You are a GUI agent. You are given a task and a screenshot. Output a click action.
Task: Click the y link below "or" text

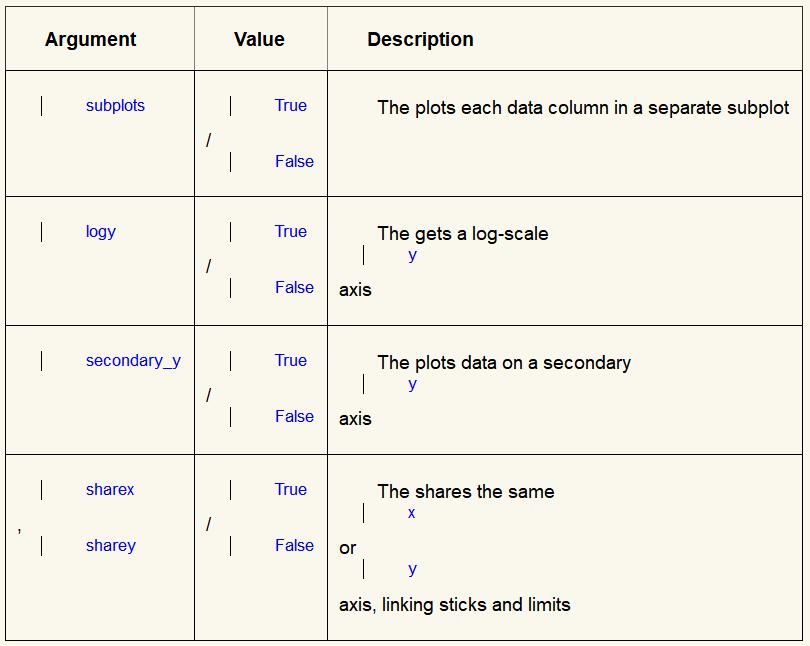click(x=412, y=570)
